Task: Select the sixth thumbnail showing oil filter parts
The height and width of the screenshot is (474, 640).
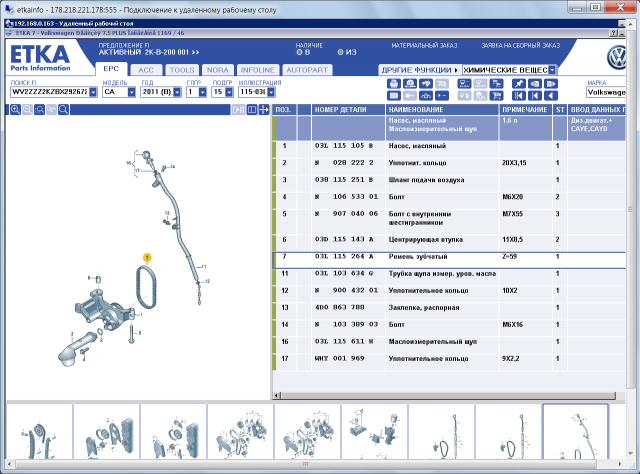Action: click(374, 432)
